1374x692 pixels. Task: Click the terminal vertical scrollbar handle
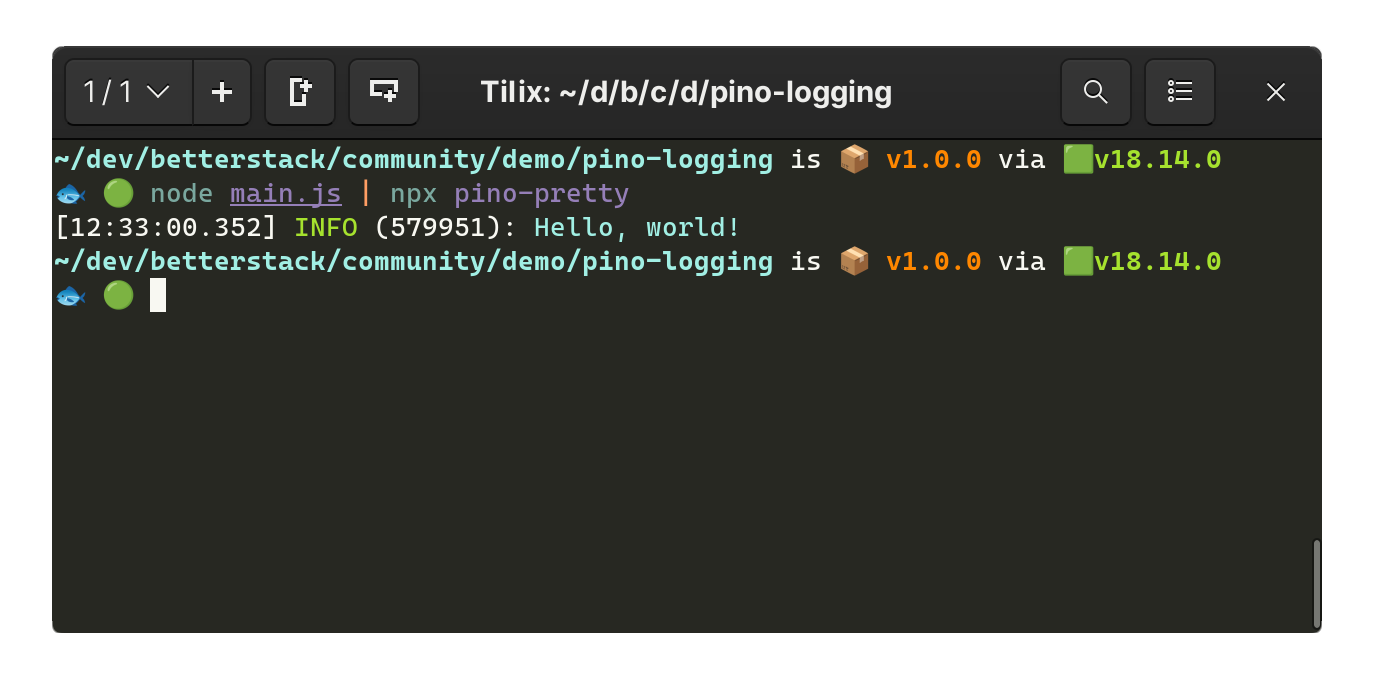pyautogui.click(x=1317, y=583)
